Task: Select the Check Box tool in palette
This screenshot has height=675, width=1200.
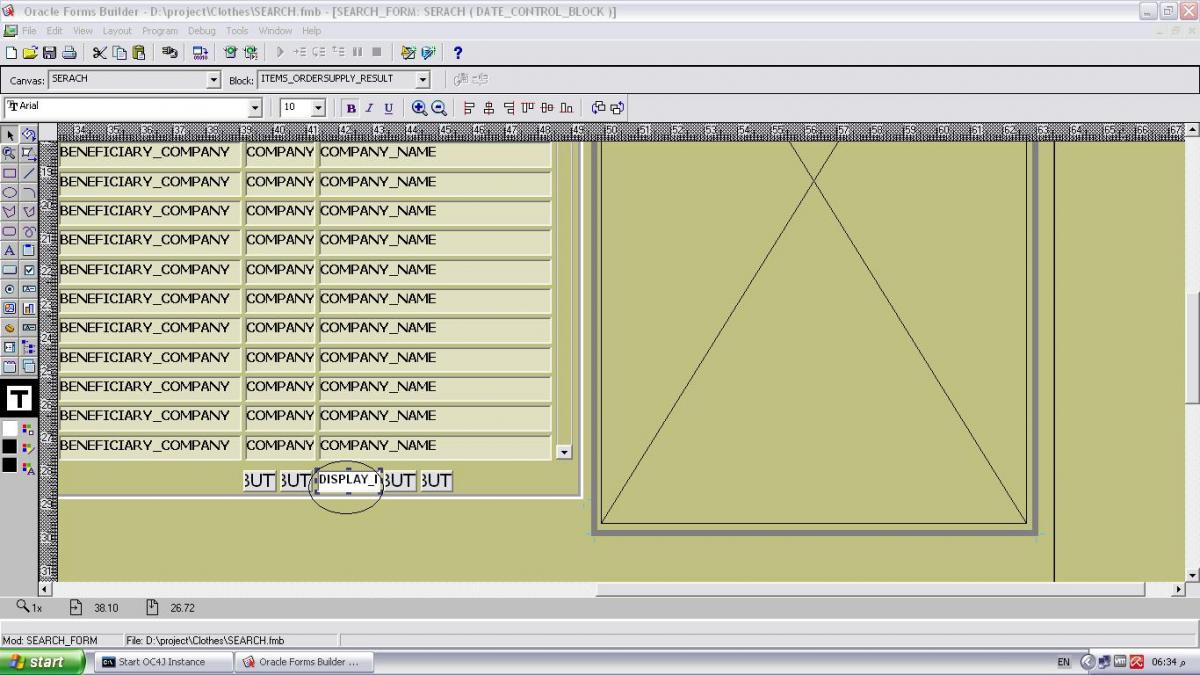Action: click(x=29, y=270)
